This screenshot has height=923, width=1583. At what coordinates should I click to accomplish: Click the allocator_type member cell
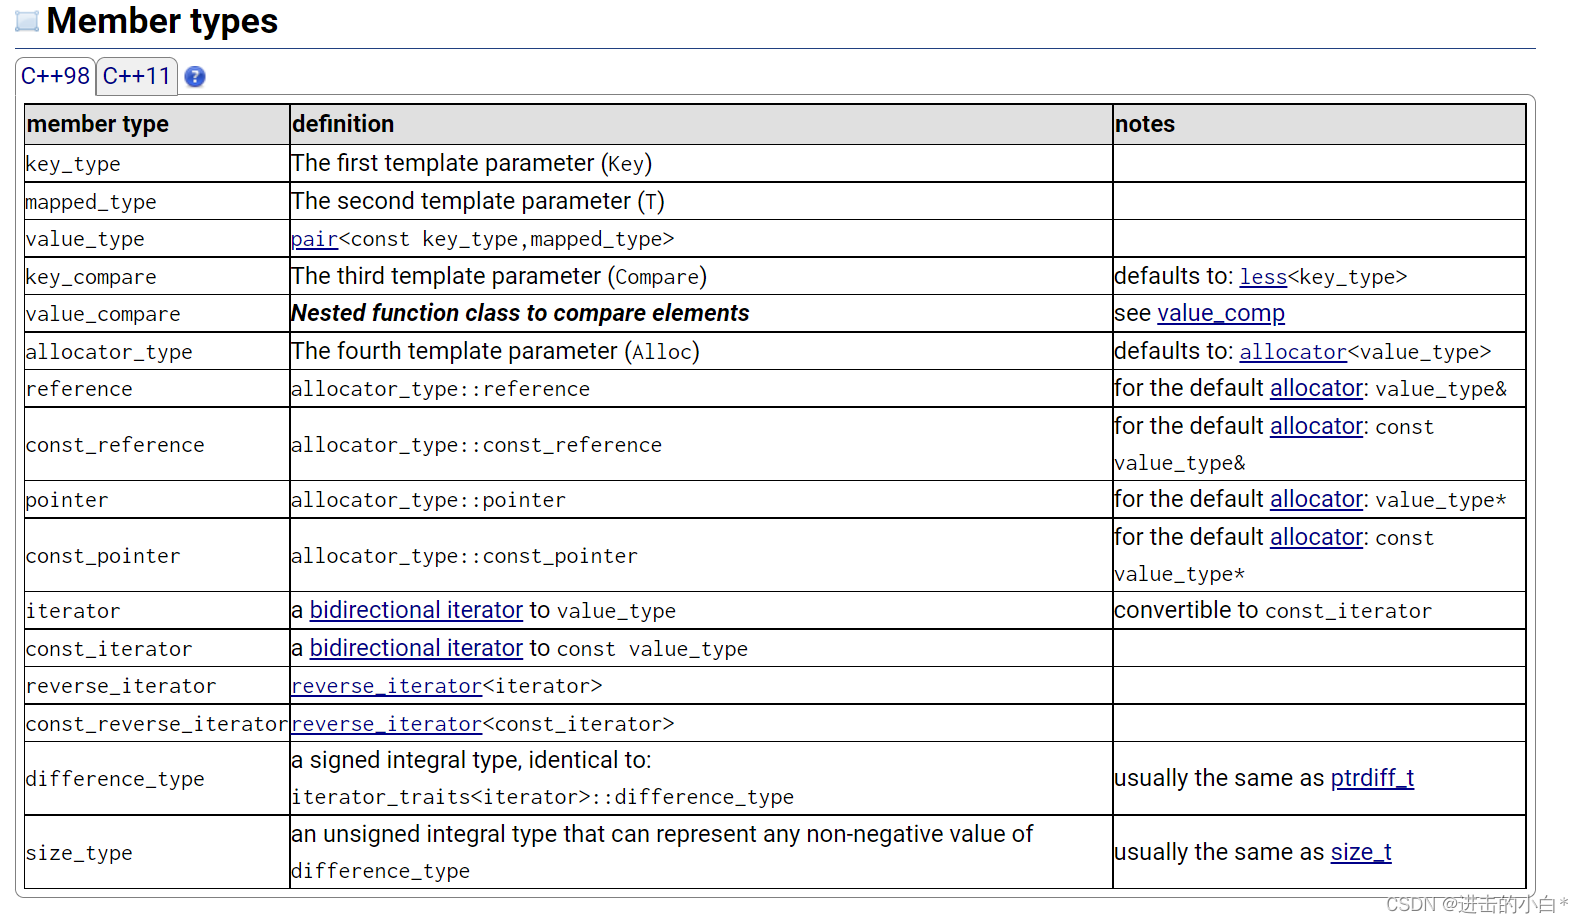[157, 352]
